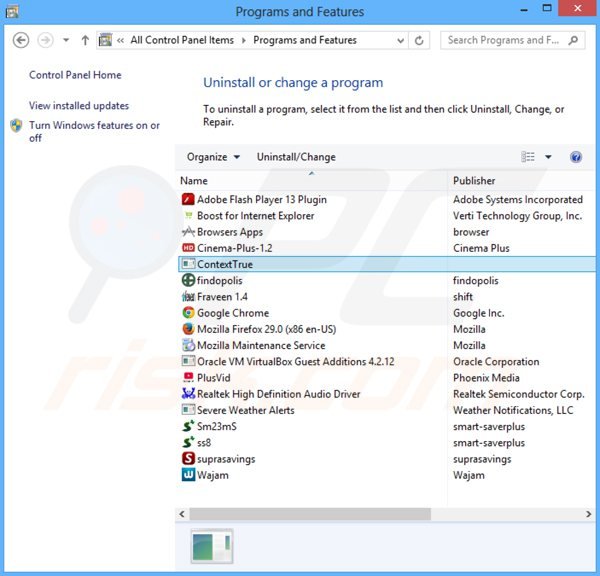This screenshot has height=576, width=600.
Task: Click publisher Google Inc.
Action: pyautogui.click(x=478, y=313)
